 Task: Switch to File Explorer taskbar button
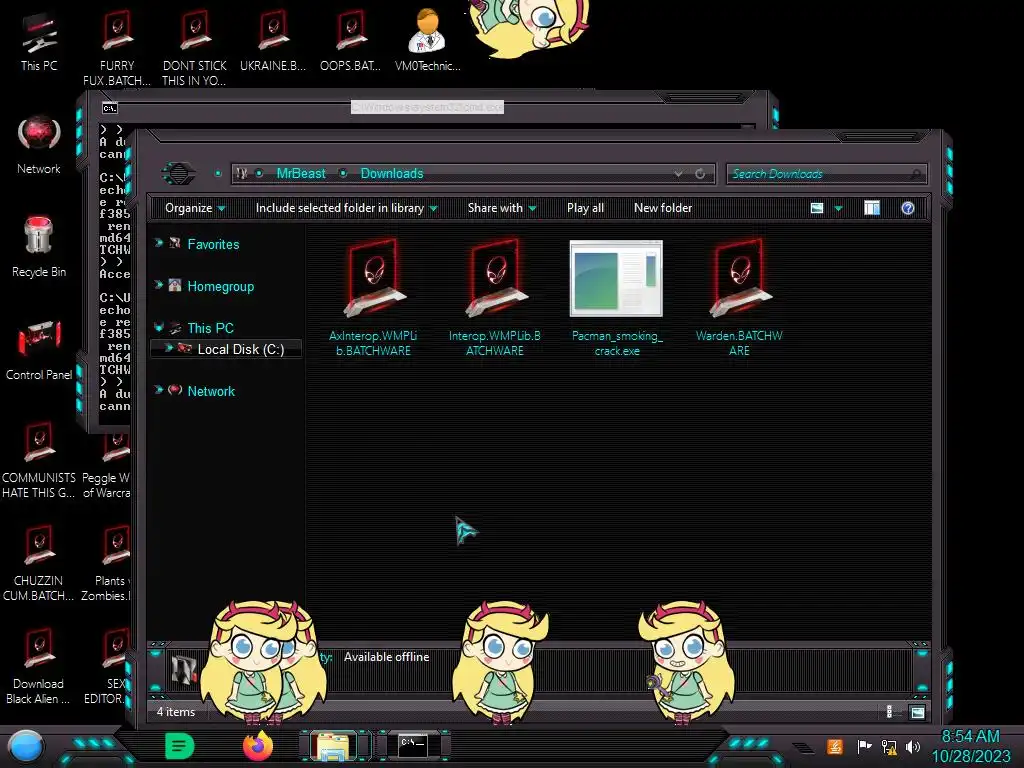[x=334, y=746]
